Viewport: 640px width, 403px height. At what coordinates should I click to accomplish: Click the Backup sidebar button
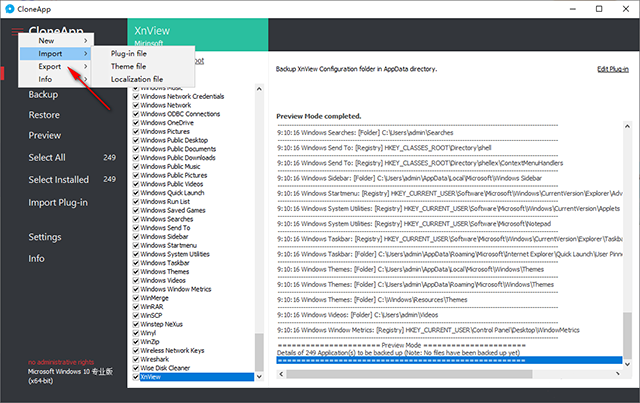pyautogui.click(x=43, y=94)
